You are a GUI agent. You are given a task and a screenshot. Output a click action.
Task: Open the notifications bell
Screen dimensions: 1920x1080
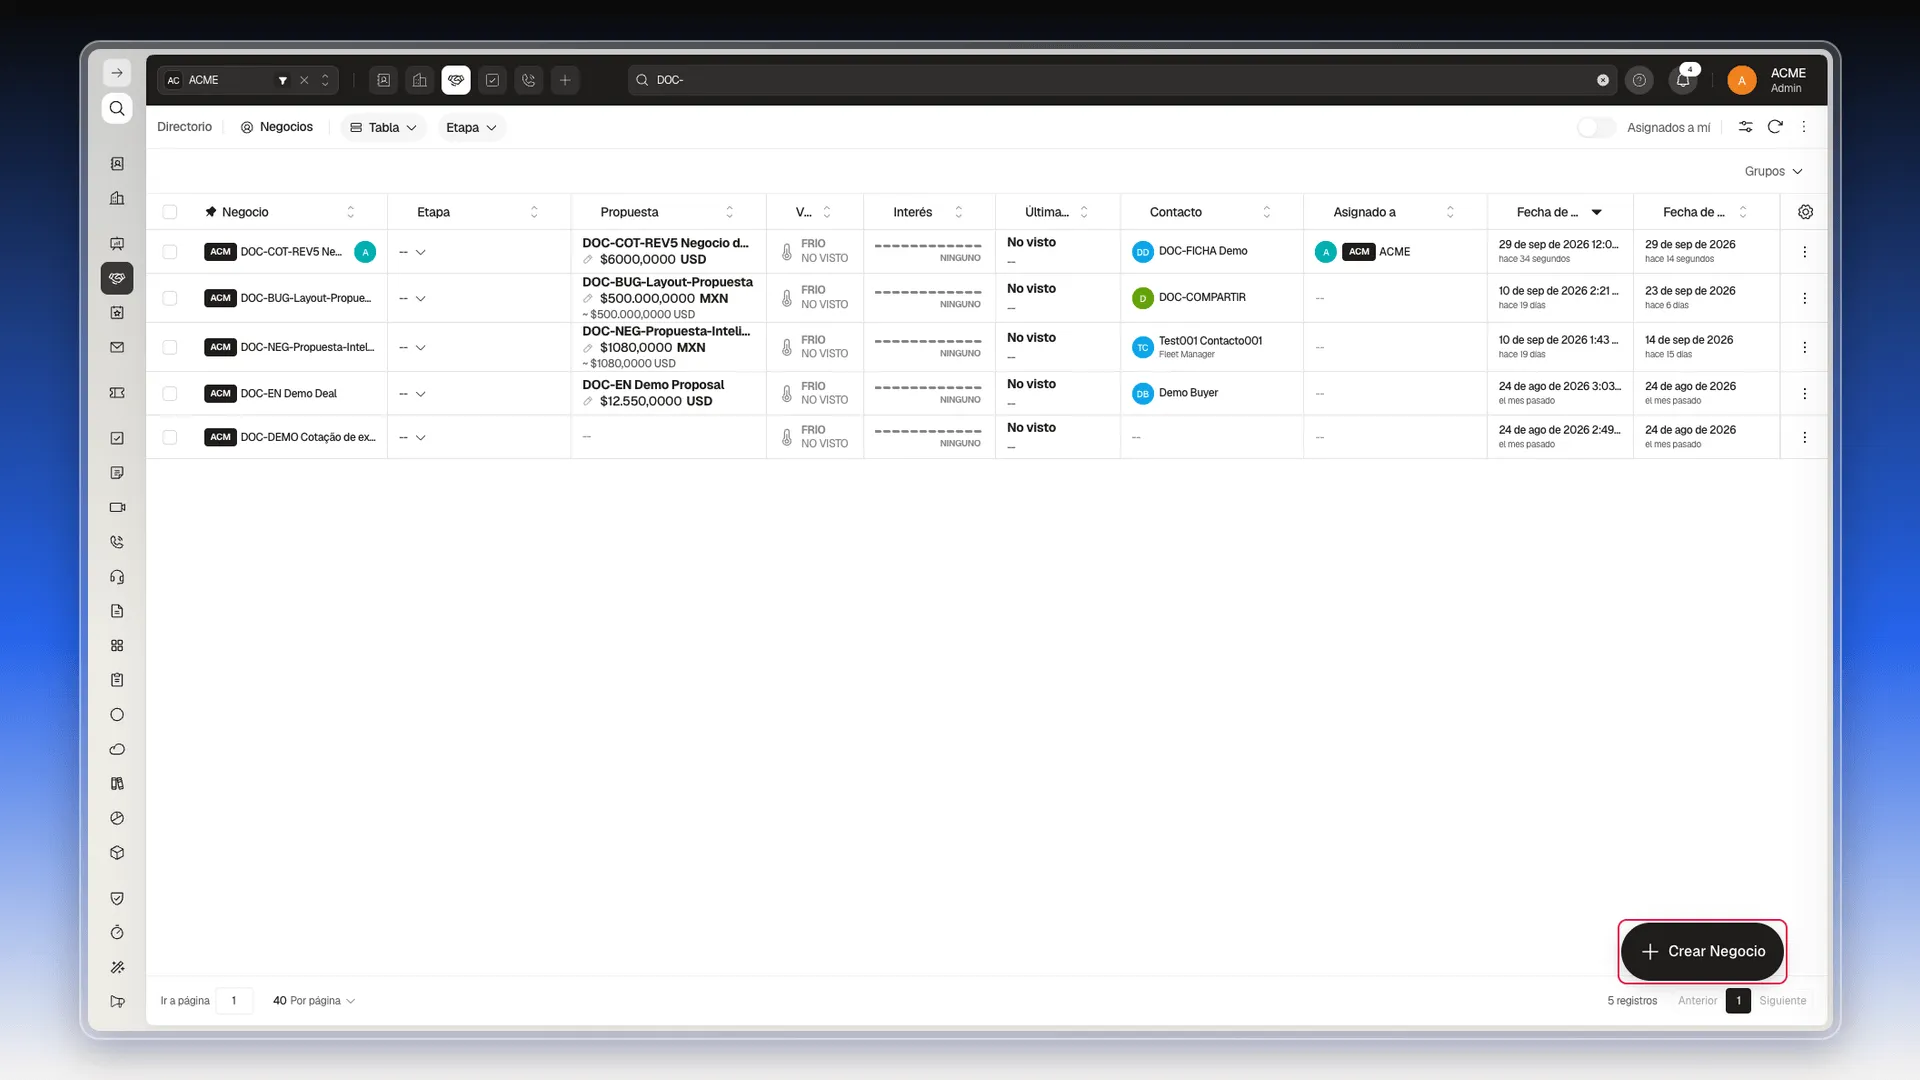click(x=1683, y=80)
